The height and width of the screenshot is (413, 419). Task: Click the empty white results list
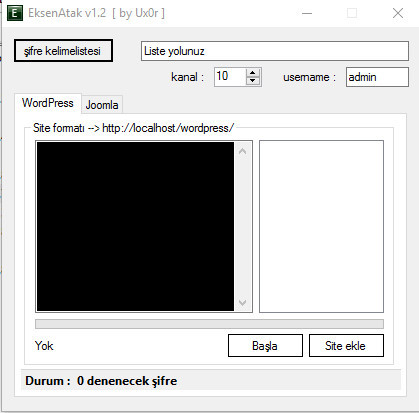click(x=321, y=226)
